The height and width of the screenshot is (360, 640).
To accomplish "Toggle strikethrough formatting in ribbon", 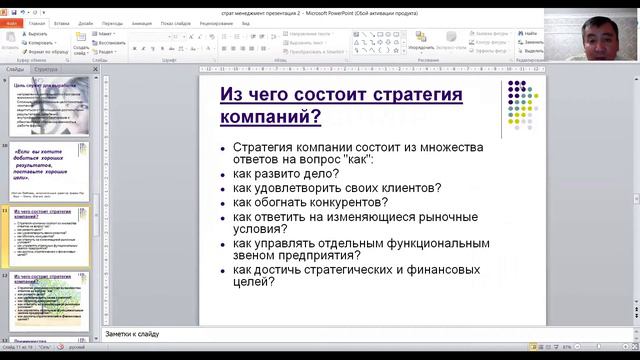I will coord(171,49).
